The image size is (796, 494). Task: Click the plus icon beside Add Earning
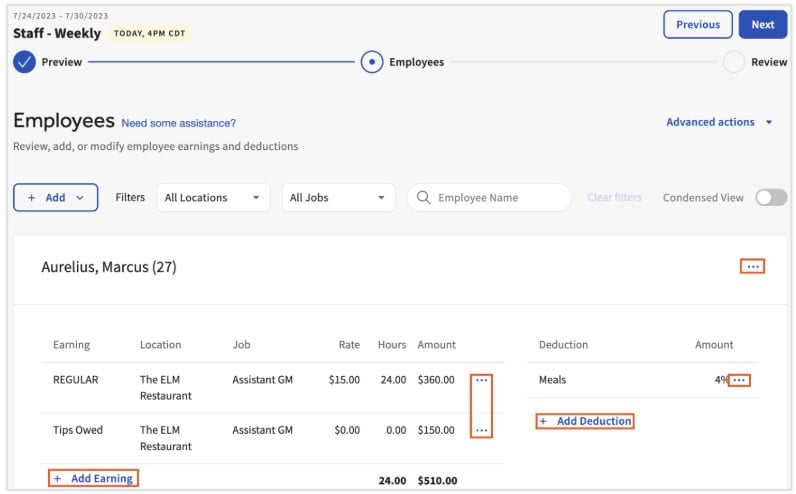click(58, 479)
